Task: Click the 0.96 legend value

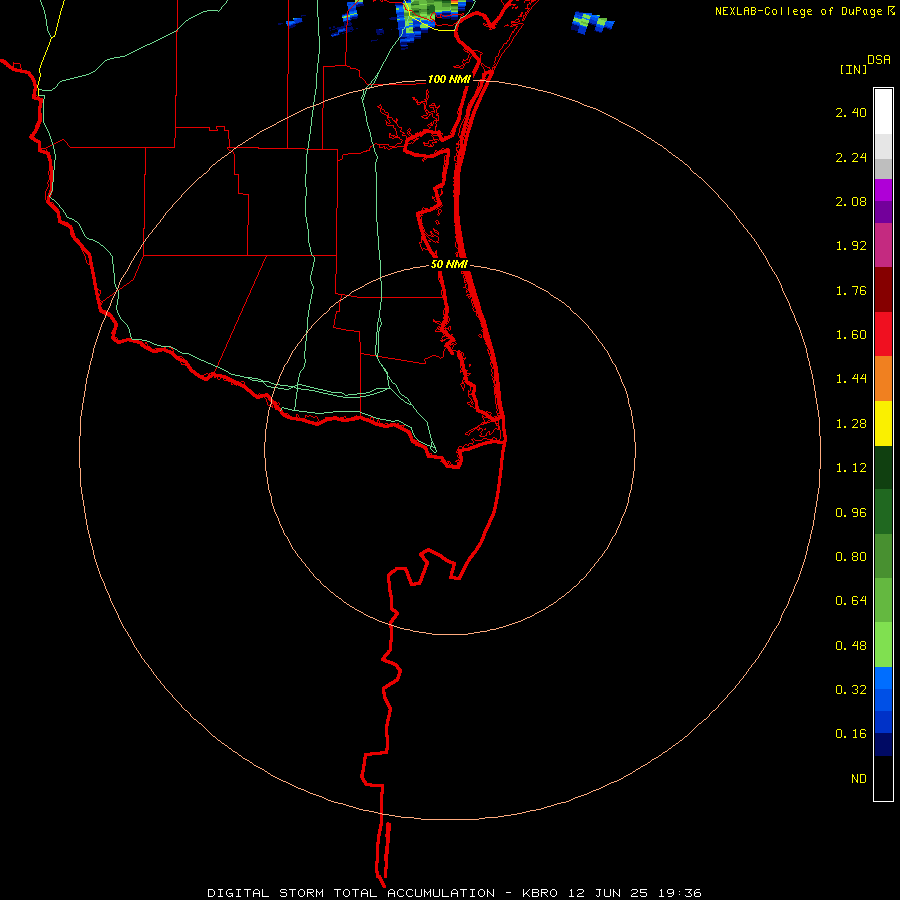Action: (851, 513)
